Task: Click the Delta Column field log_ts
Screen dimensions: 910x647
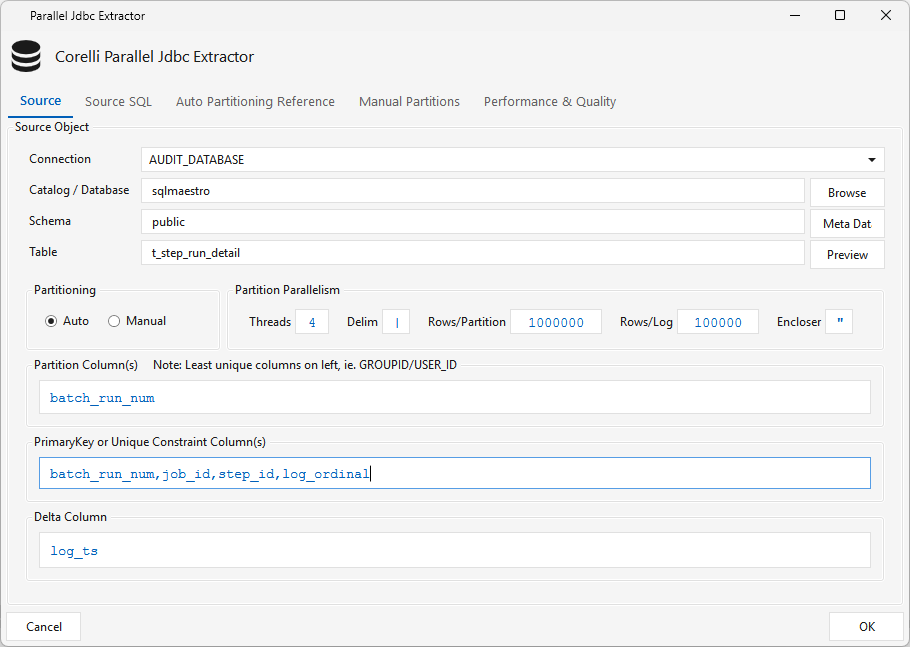Action: coord(454,550)
